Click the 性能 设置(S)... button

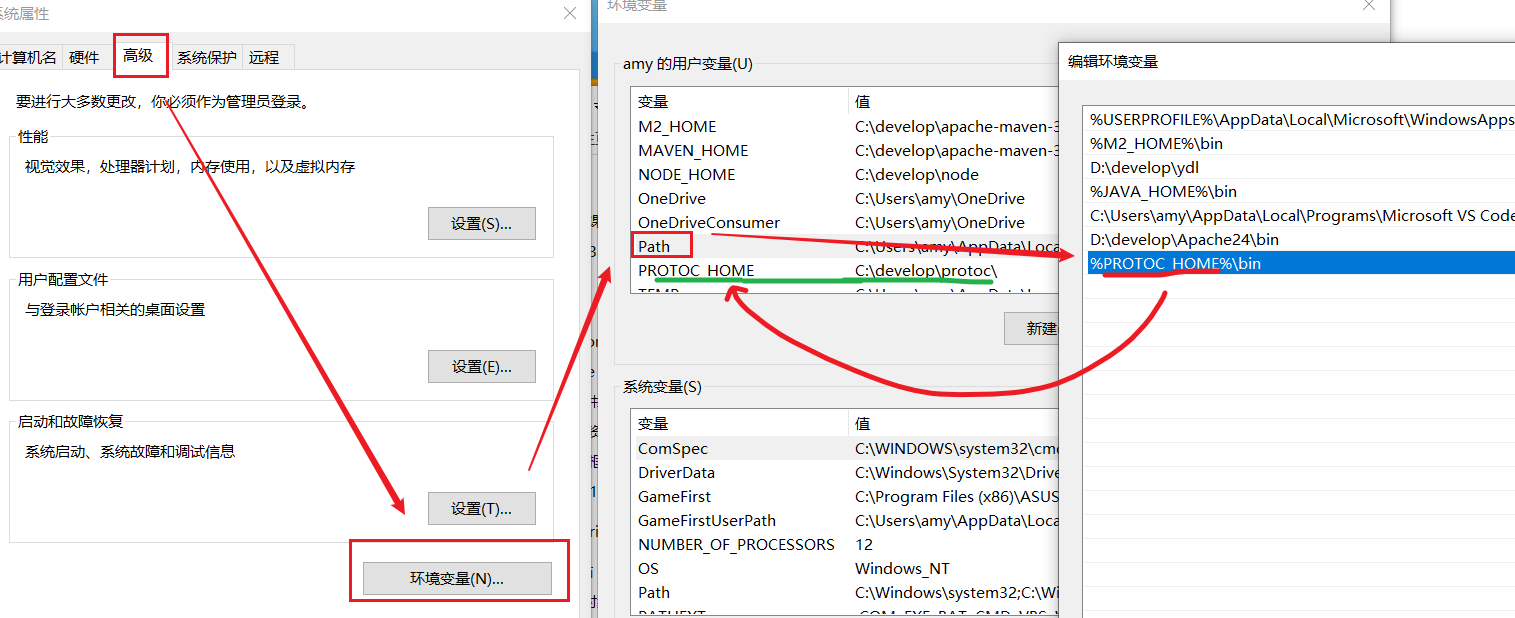point(482,224)
